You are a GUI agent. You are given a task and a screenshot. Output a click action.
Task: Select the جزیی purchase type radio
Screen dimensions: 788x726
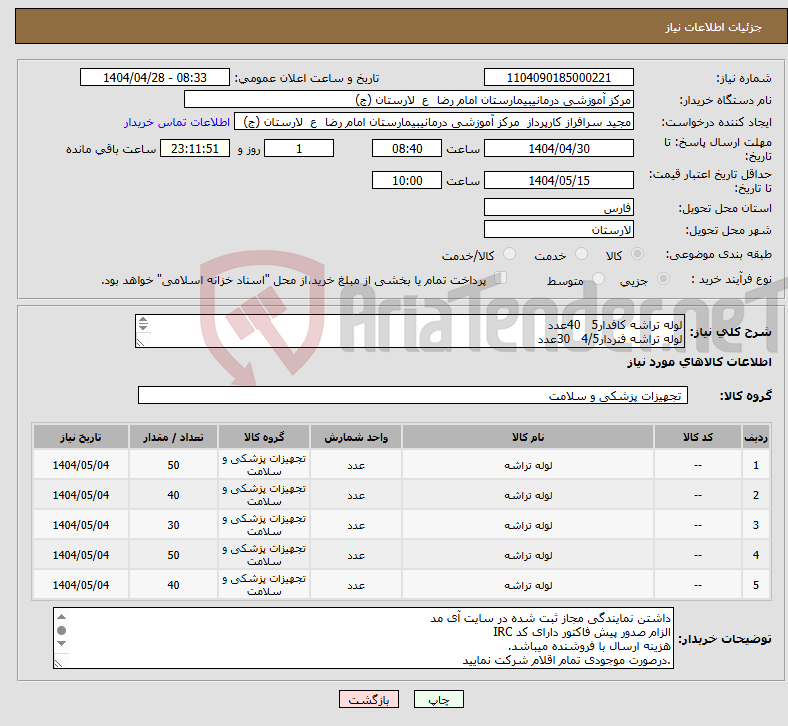[663, 279]
